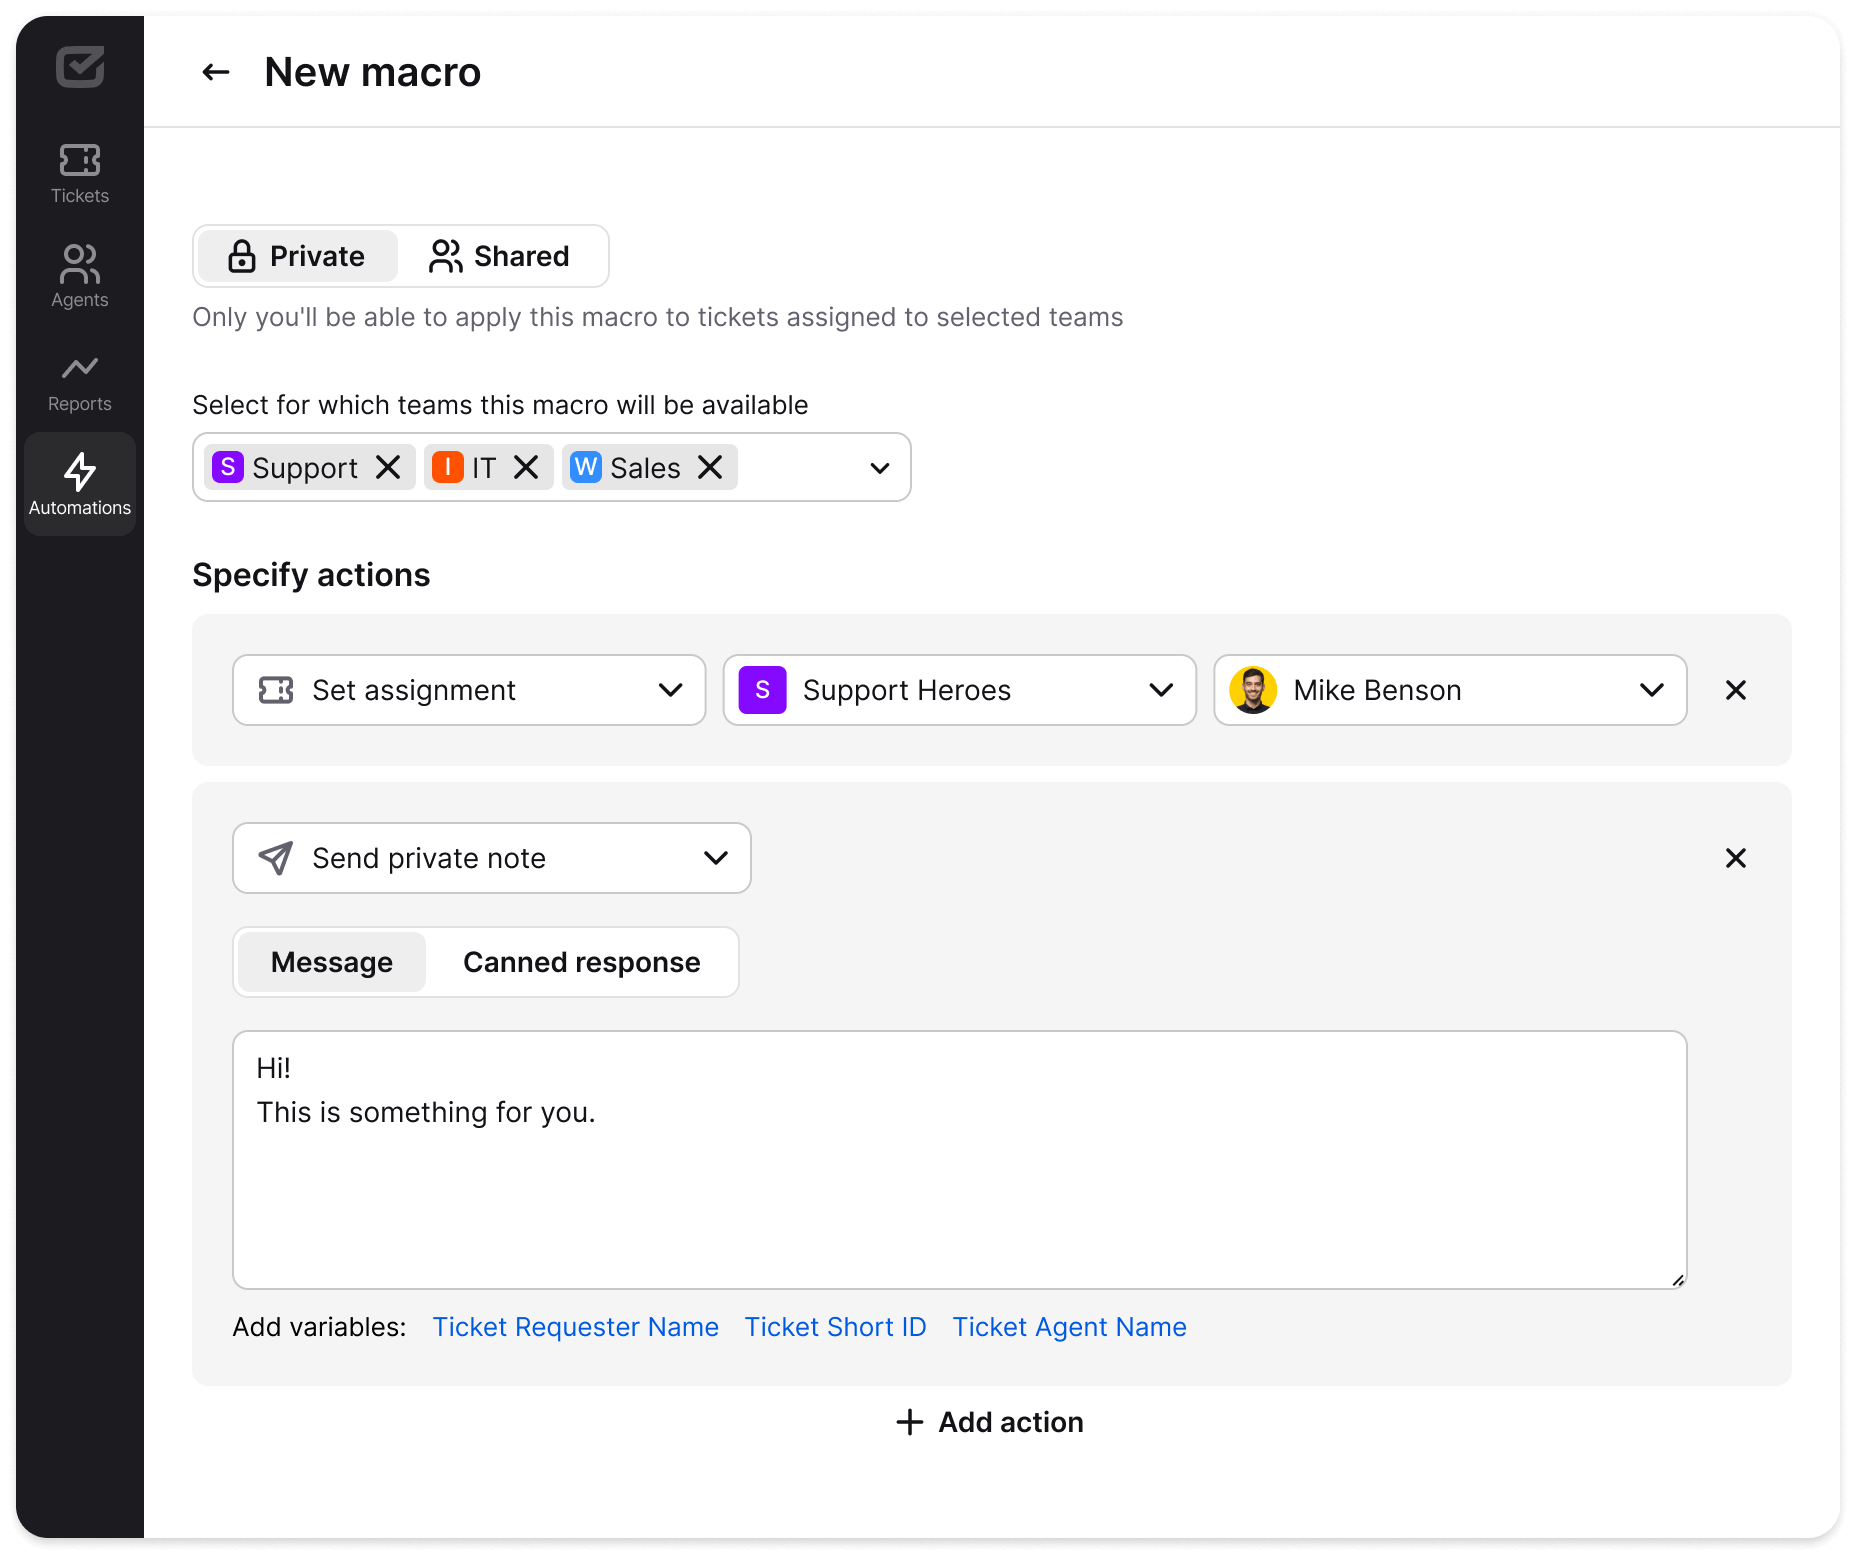
Task: Click the 'Specify actions' heading
Action: click(x=311, y=575)
